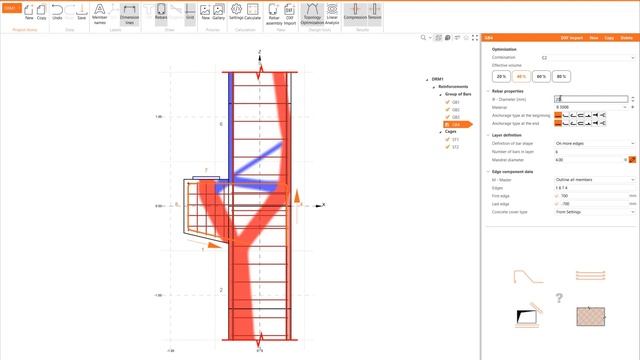Click the Copy project item icon

coord(41,12)
